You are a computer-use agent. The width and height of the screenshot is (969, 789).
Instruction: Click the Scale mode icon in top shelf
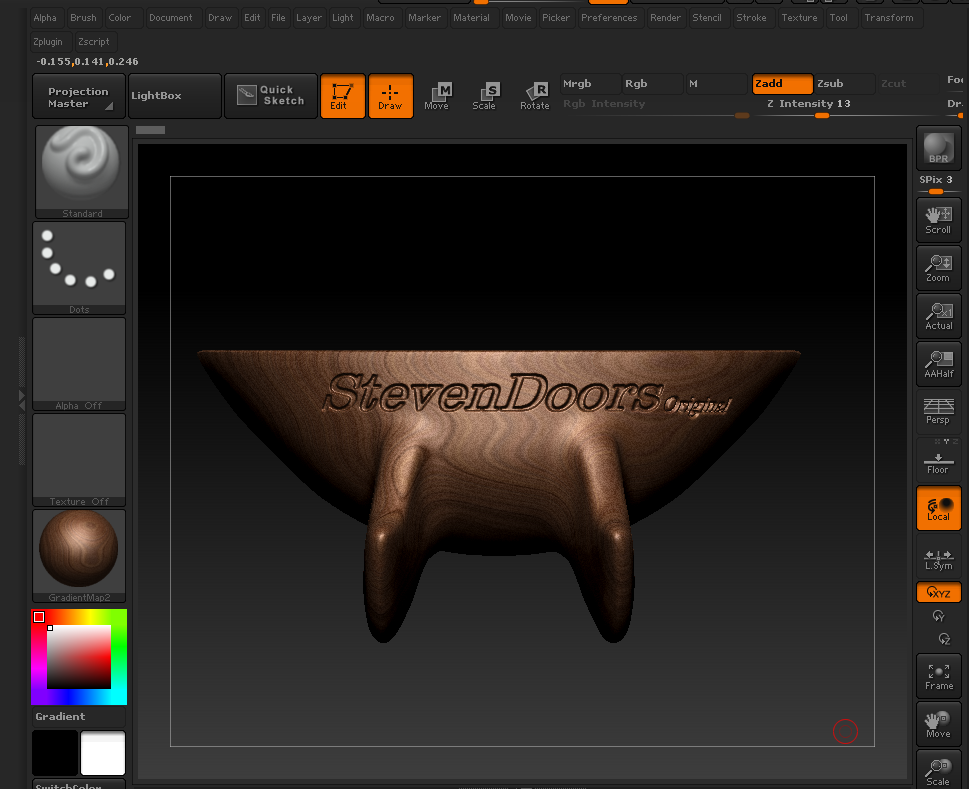click(484, 96)
